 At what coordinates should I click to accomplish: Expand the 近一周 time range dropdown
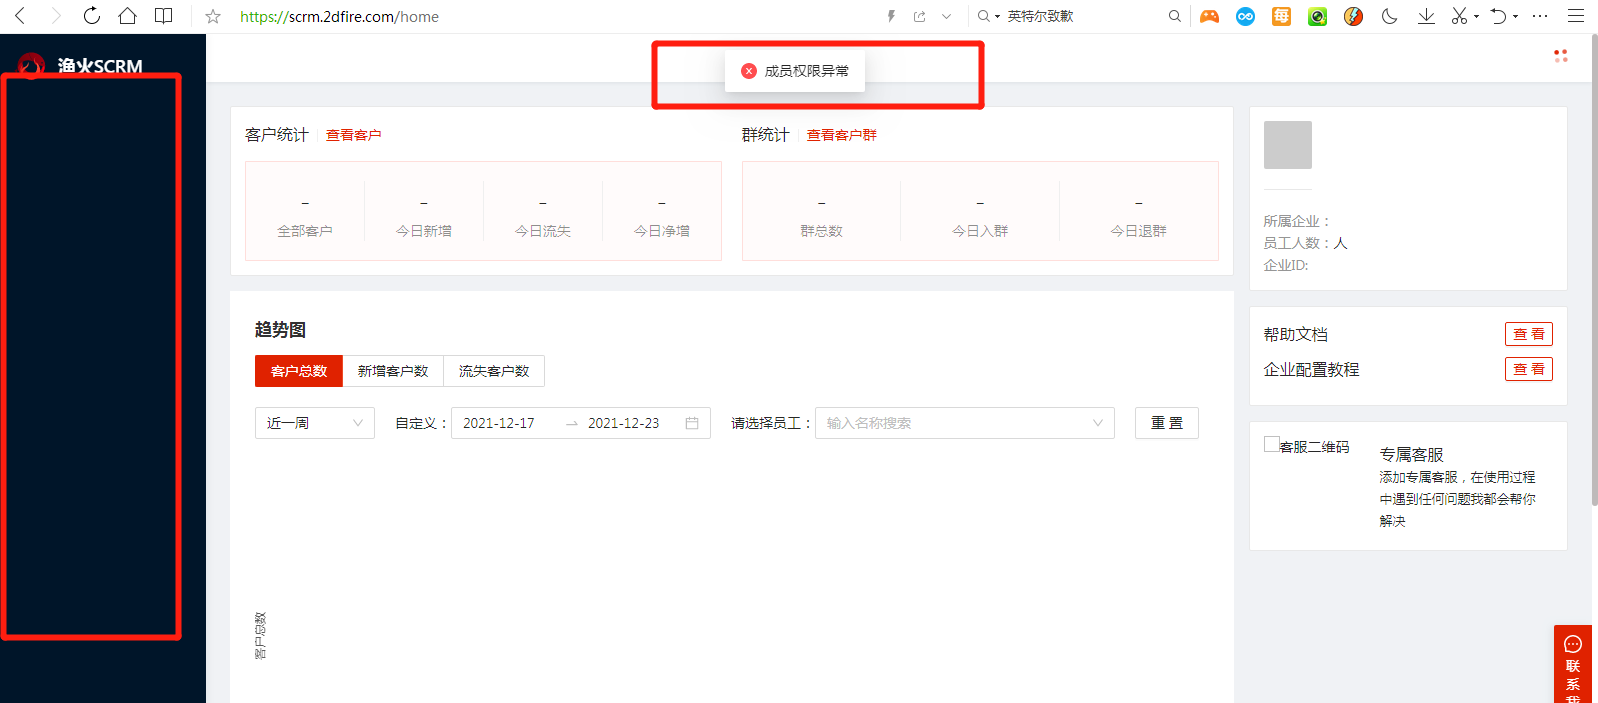[x=314, y=423]
